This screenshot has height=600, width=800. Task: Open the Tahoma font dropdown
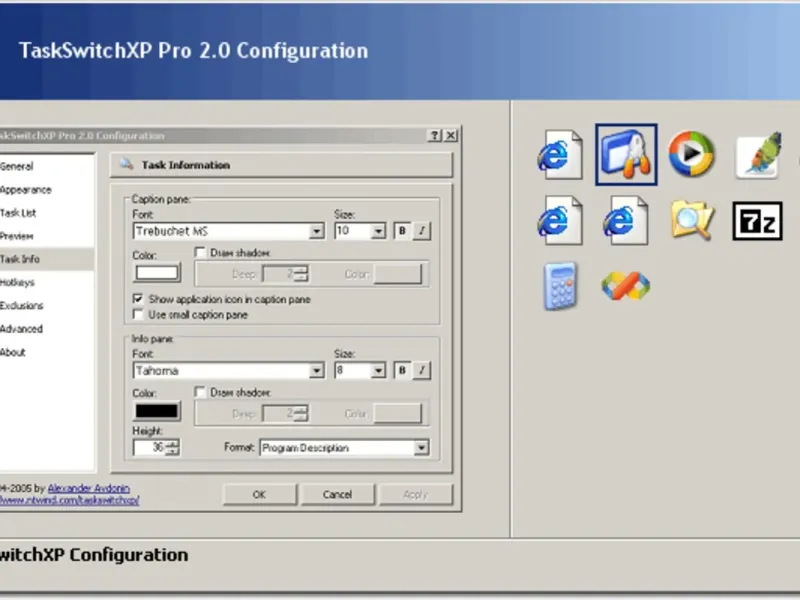316,370
